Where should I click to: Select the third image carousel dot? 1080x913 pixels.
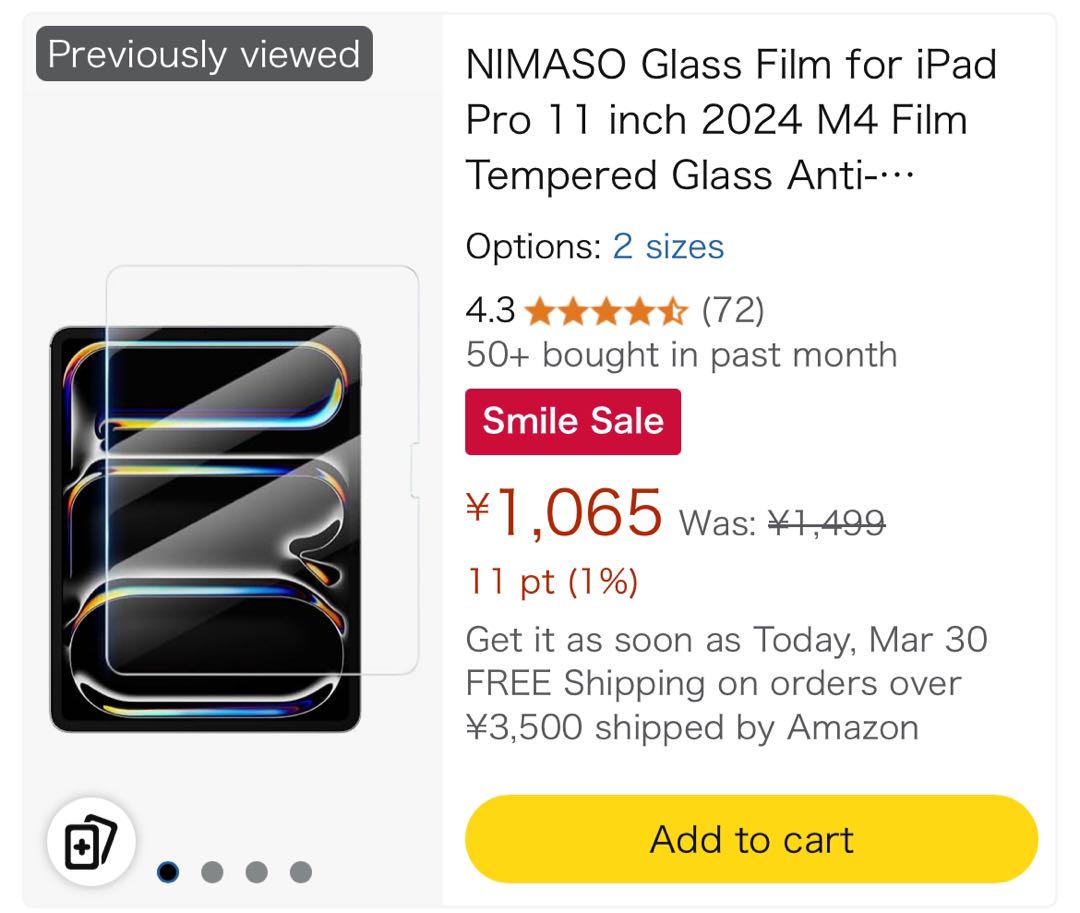(256, 872)
